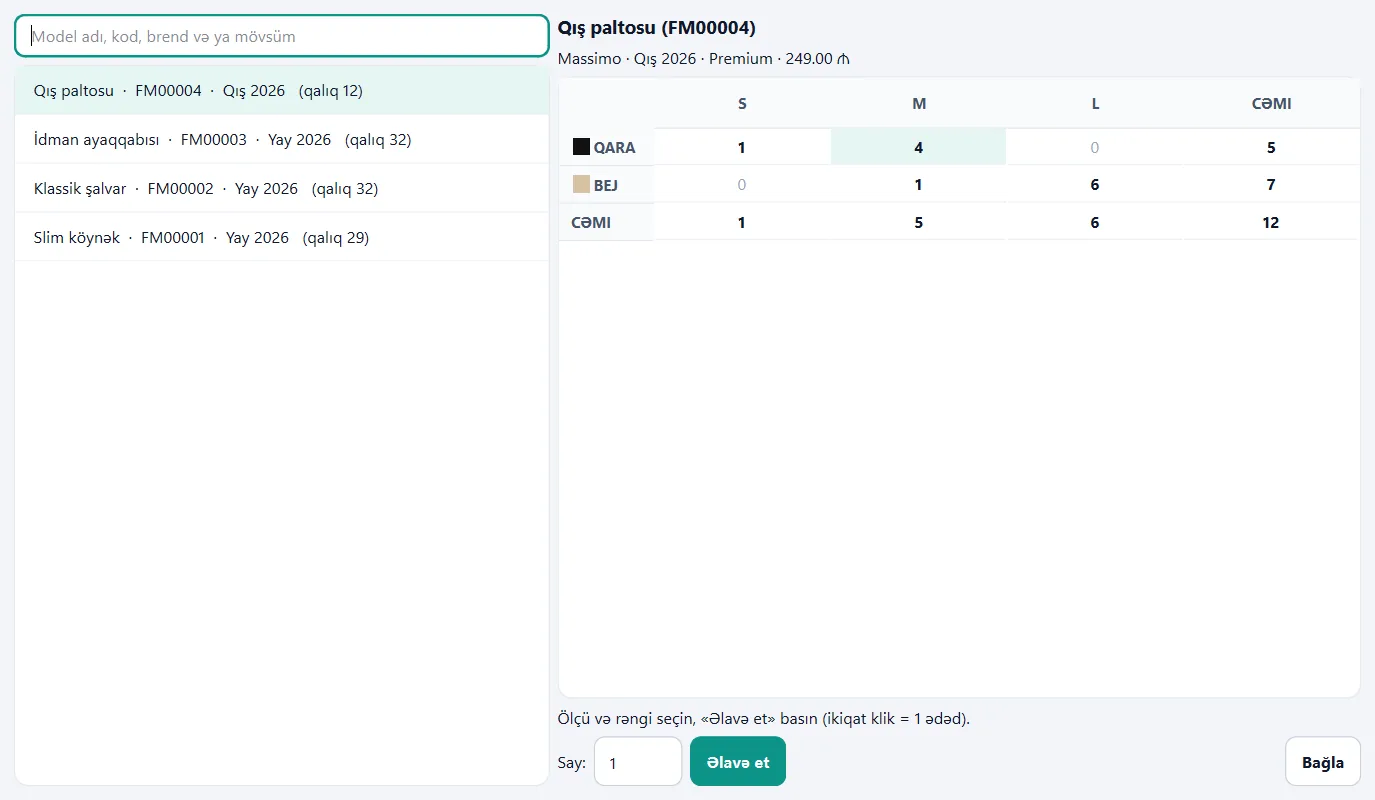Image resolution: width=1375 pixels, height=800 pixels.
Task: Click the Bağla button
Action: 1322,762
